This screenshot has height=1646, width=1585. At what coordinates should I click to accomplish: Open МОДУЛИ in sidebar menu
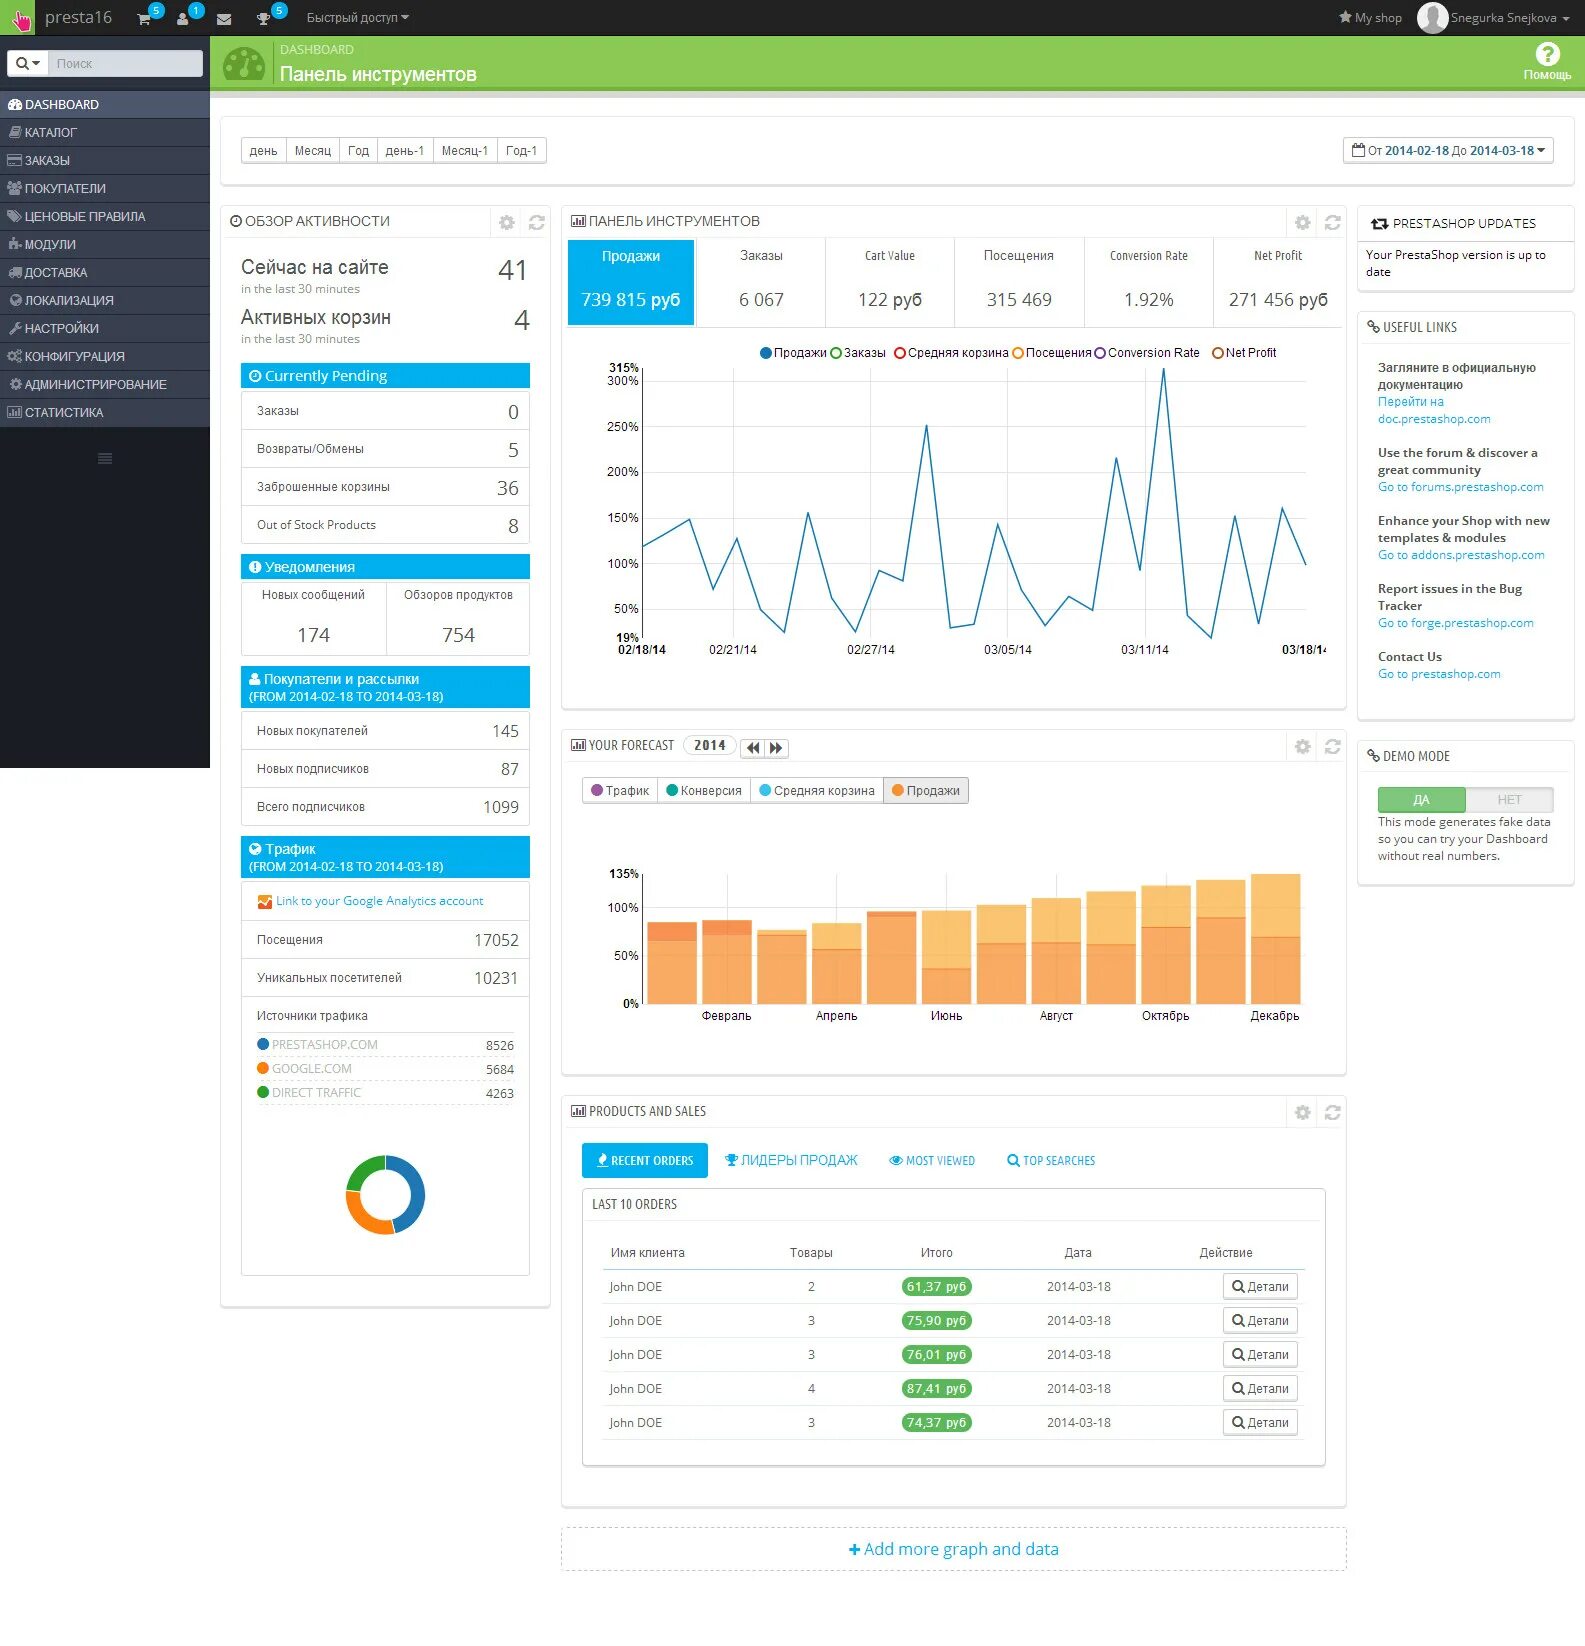pyautogui.click(x=105, y=244)
